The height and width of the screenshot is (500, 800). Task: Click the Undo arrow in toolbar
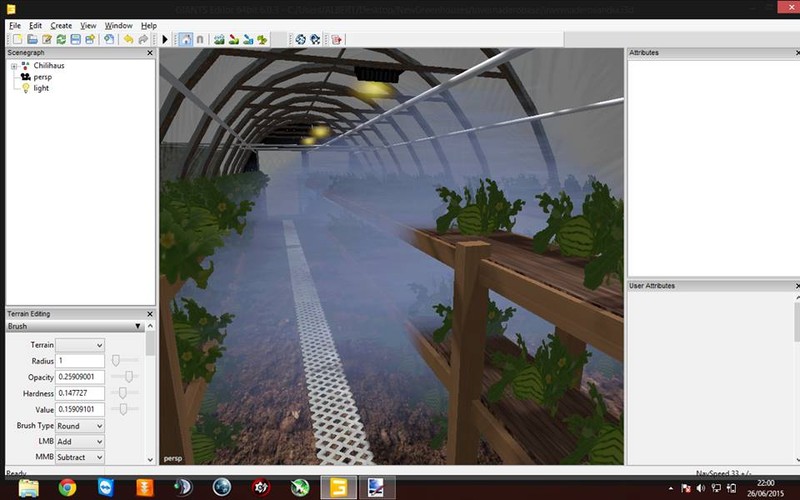pyautogui.click(x=127, y=39)
